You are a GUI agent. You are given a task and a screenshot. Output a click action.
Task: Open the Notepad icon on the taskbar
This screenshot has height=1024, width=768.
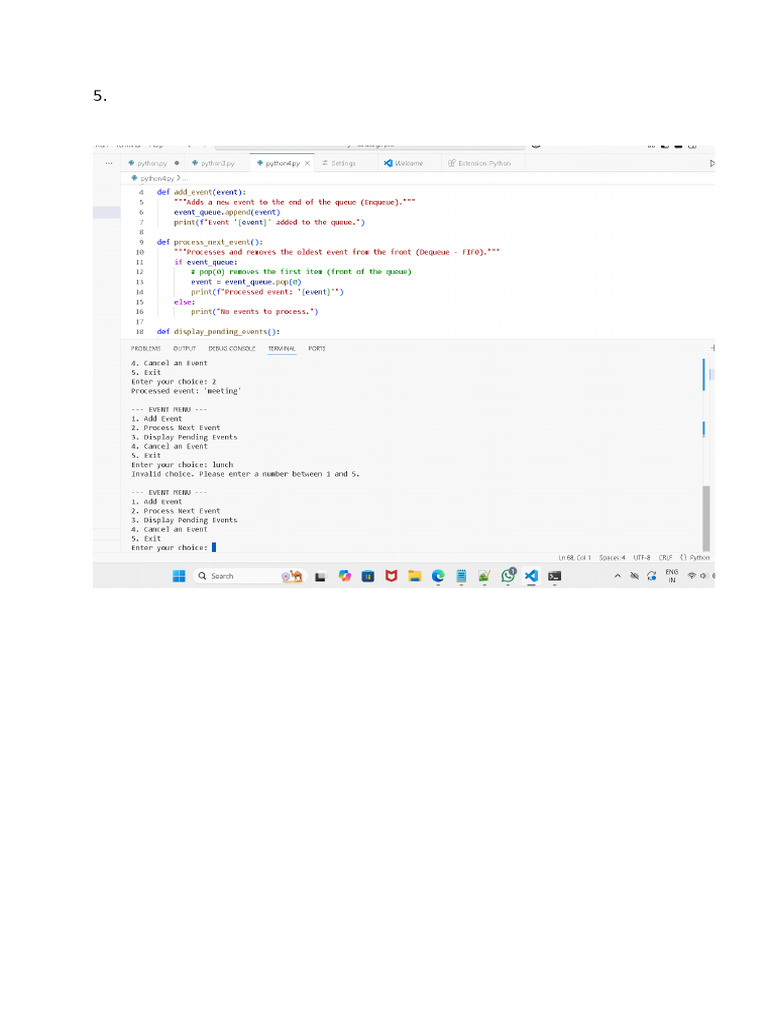461,576
